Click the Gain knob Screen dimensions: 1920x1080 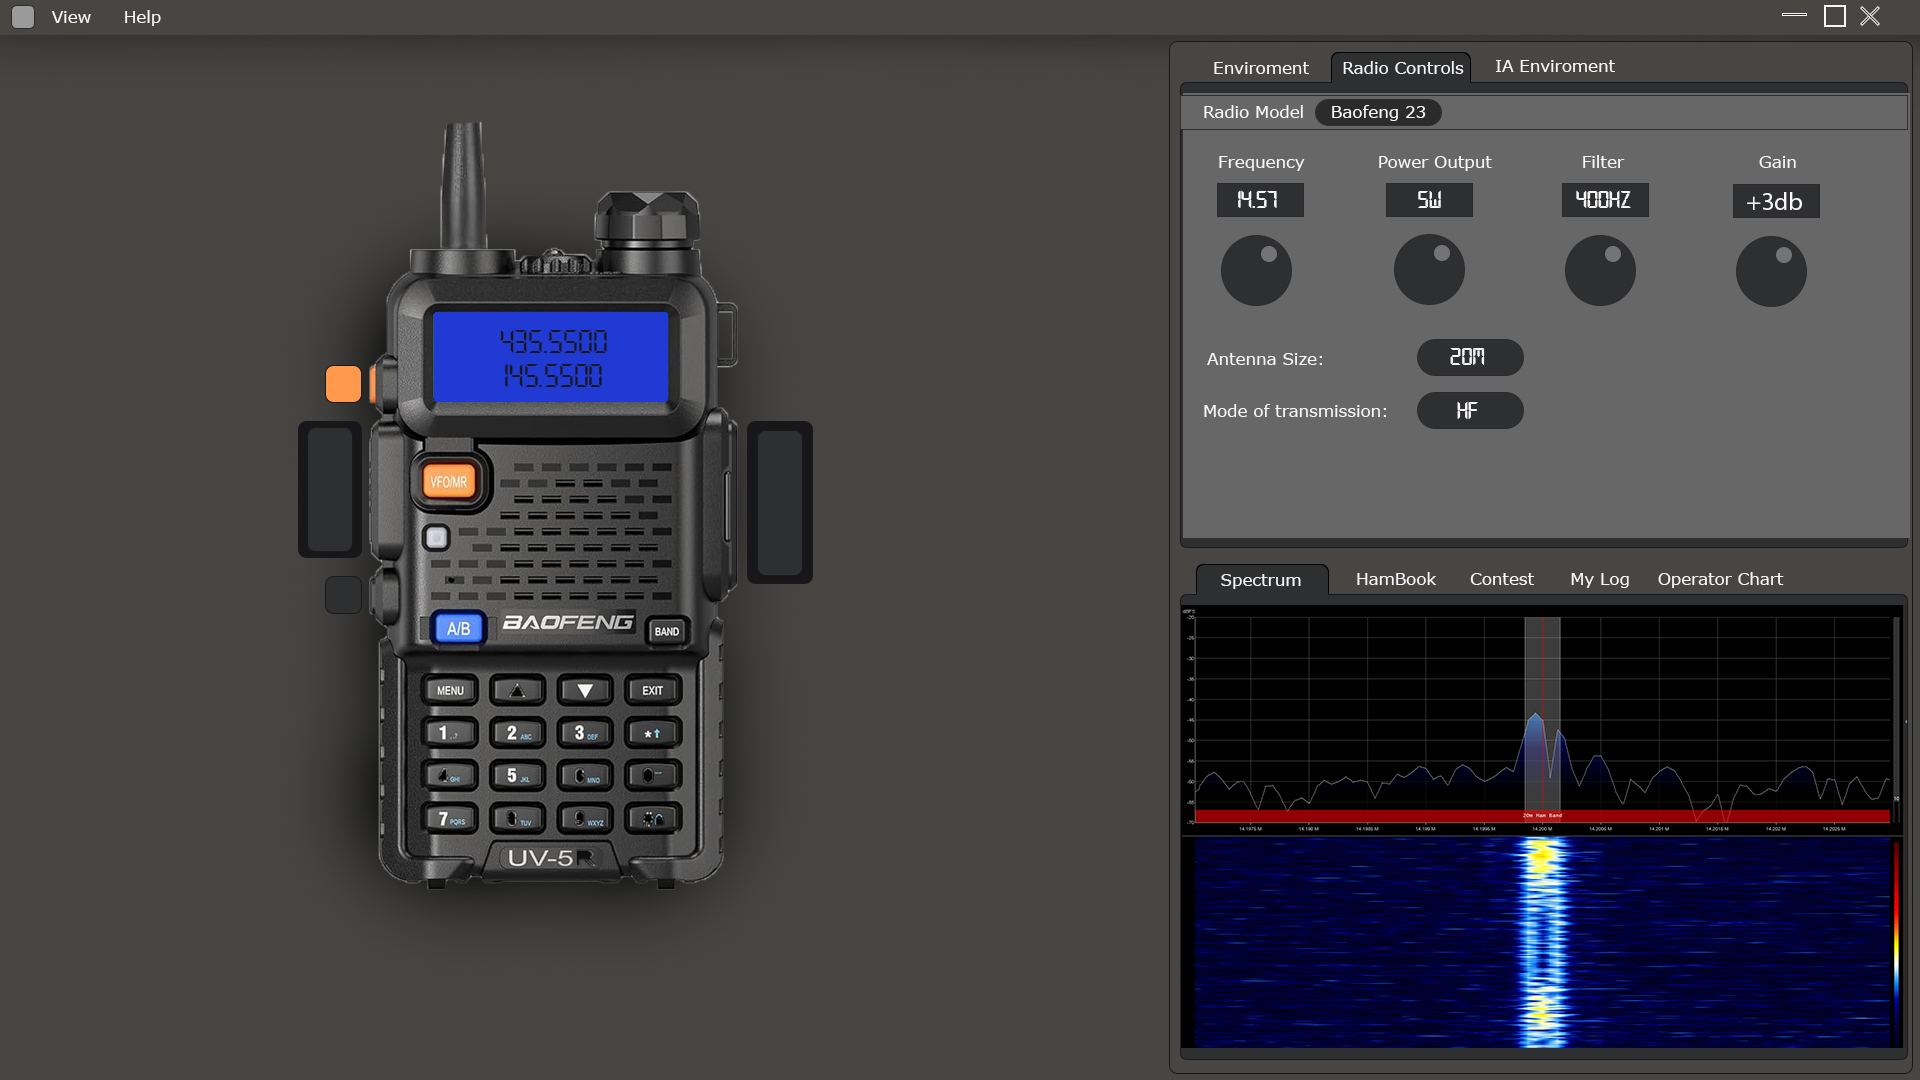click(1771, 272)
